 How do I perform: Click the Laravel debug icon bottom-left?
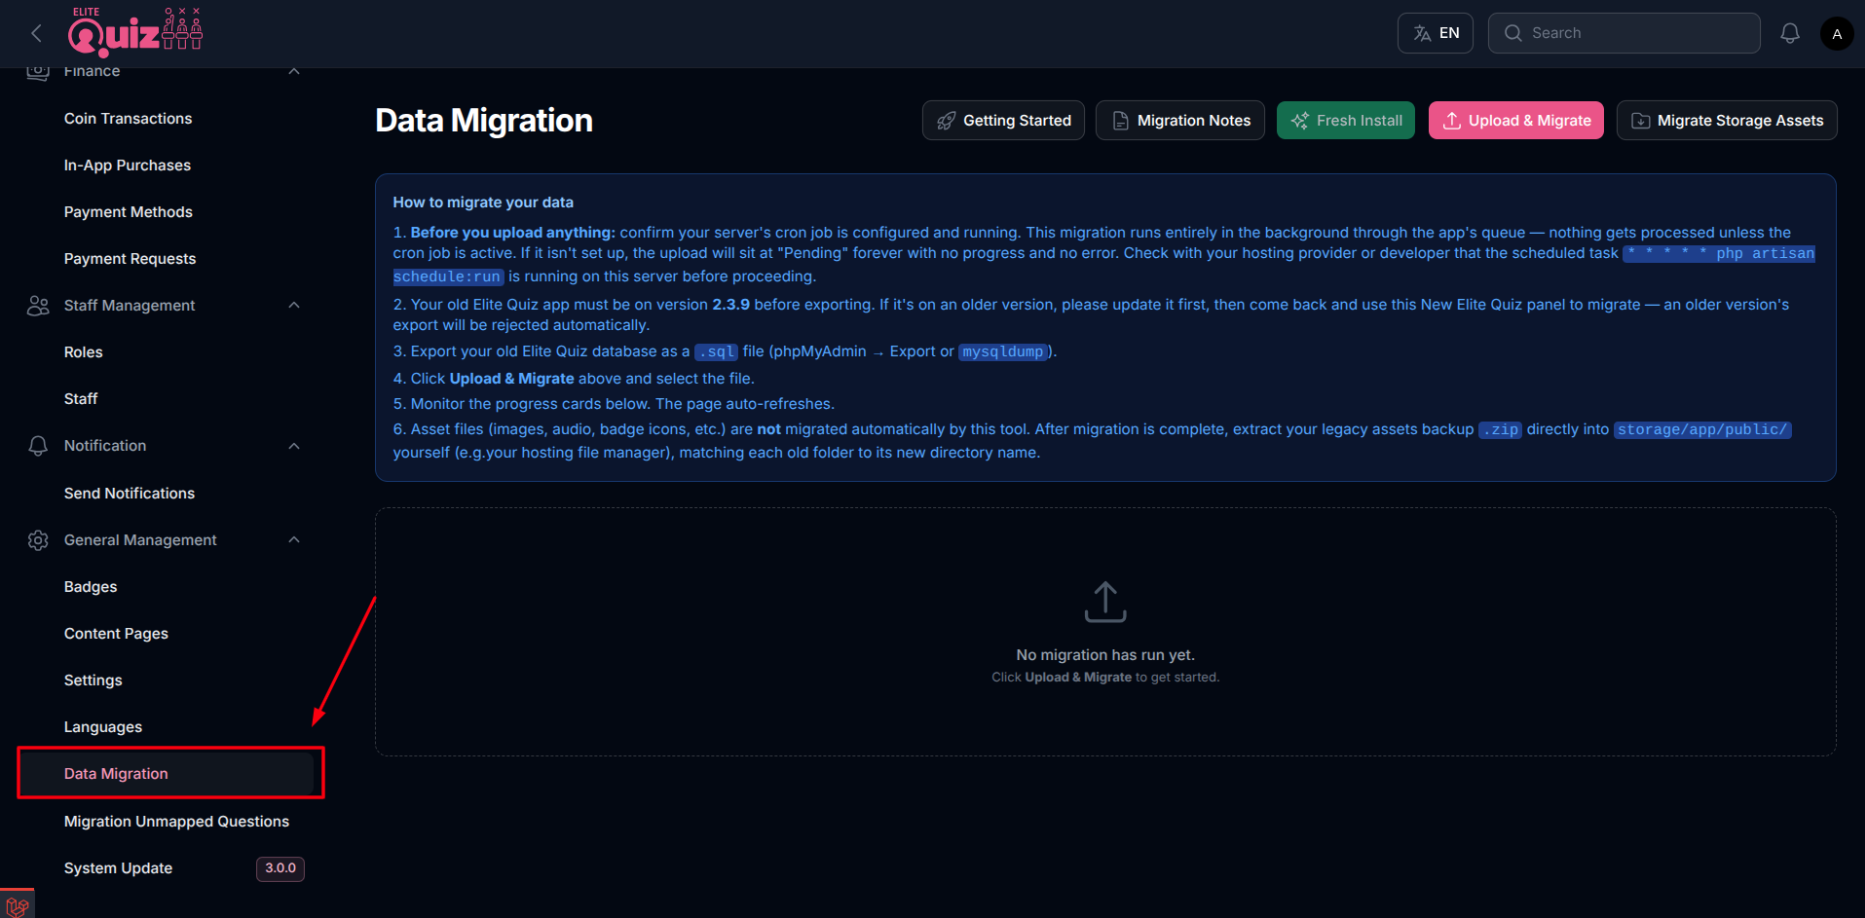pyautogui.click(x=17, y=904)
